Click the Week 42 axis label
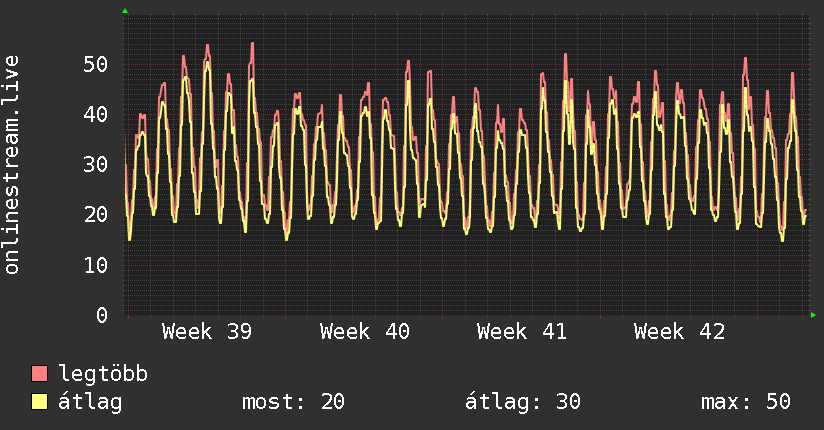 pyautogui.click(x=679, y=332)
